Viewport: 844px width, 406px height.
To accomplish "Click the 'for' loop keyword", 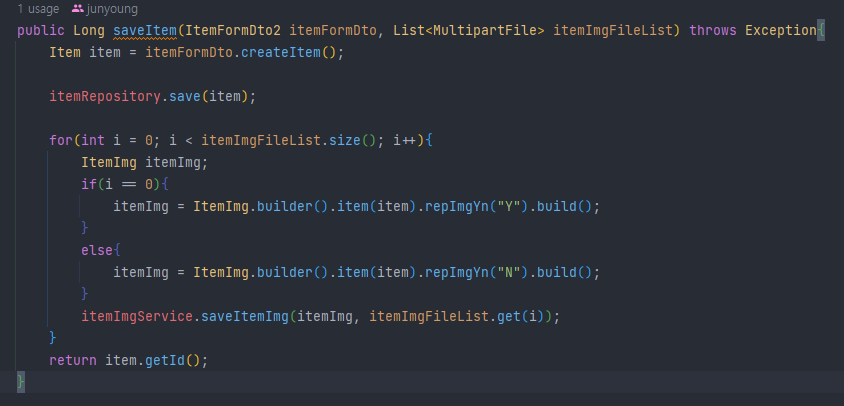I will 61,141.
